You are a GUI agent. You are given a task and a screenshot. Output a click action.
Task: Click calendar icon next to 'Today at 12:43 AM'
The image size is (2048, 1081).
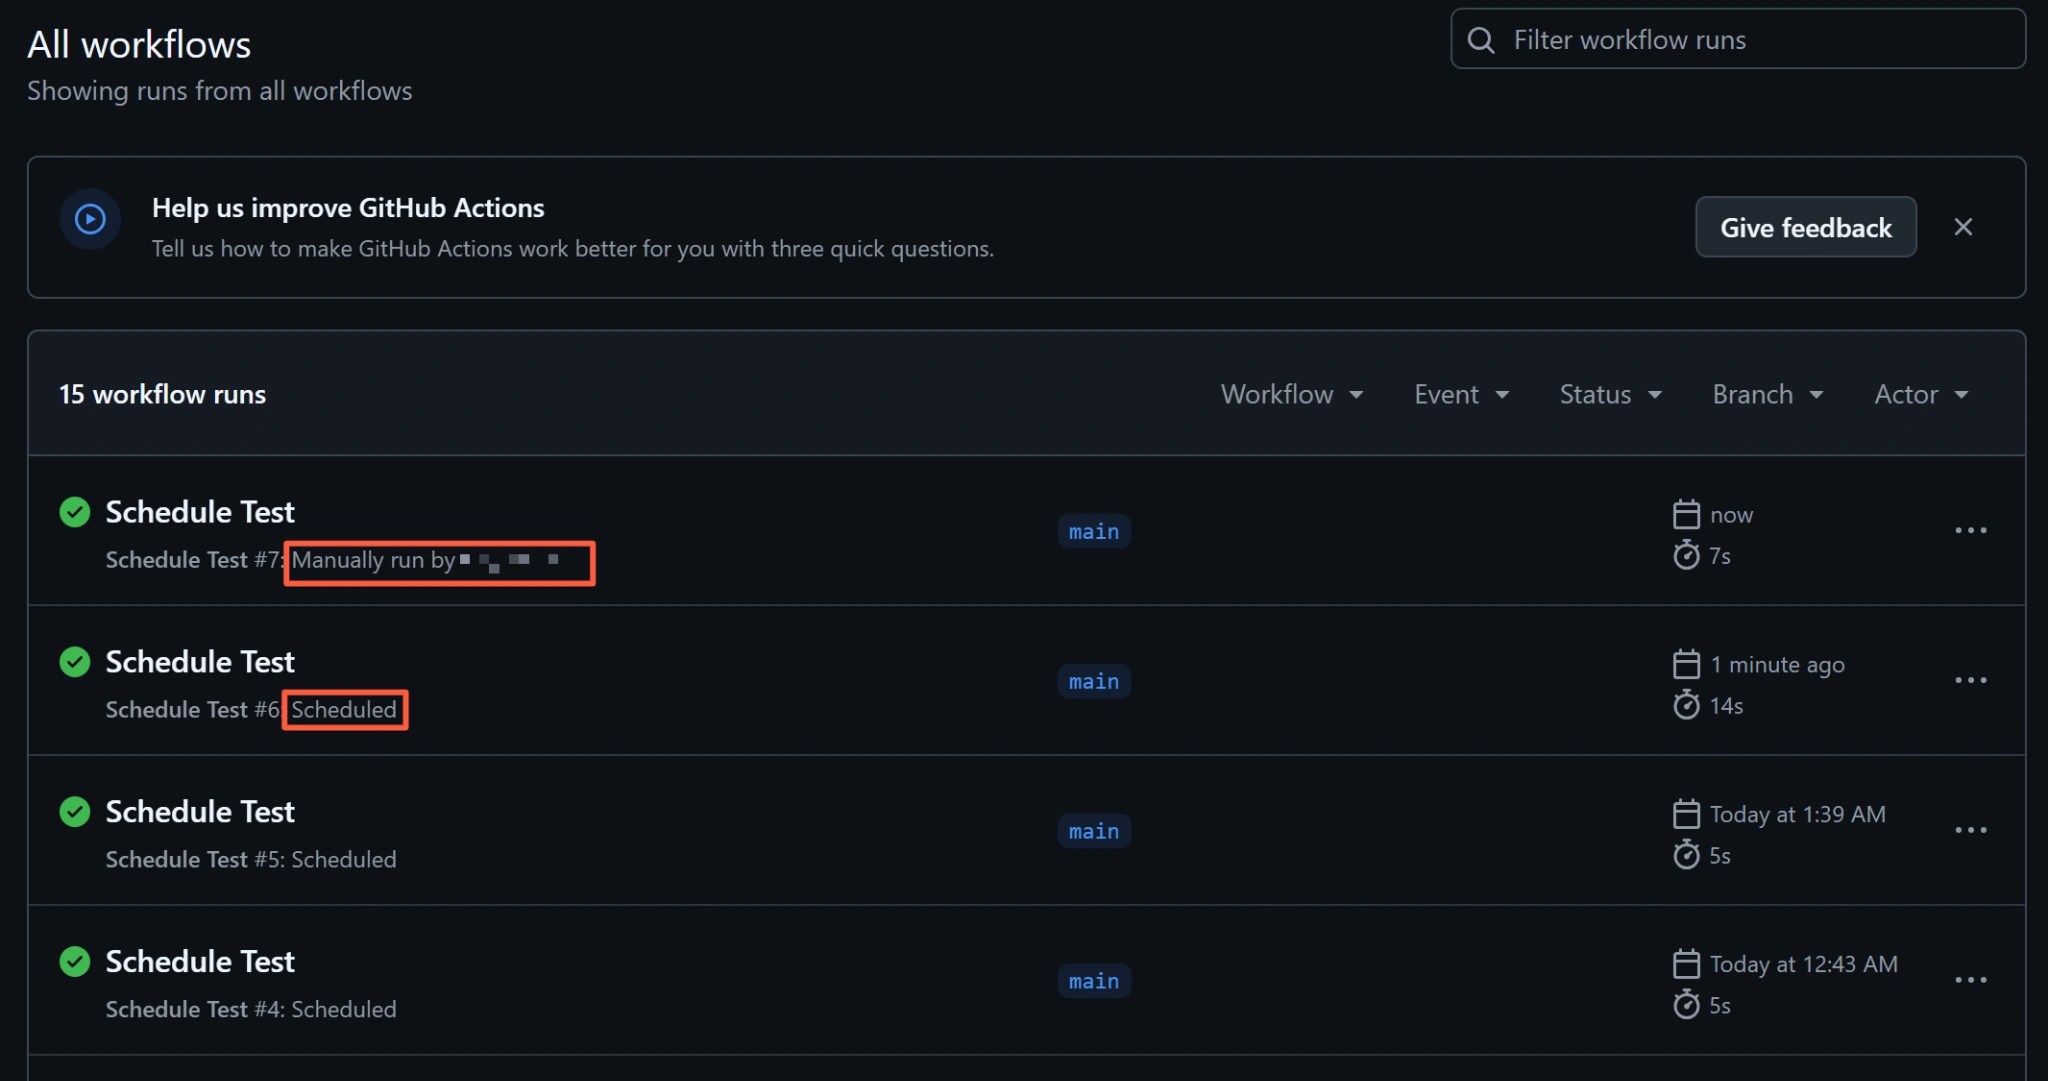pyautogui.click(x=1686, y=964)
